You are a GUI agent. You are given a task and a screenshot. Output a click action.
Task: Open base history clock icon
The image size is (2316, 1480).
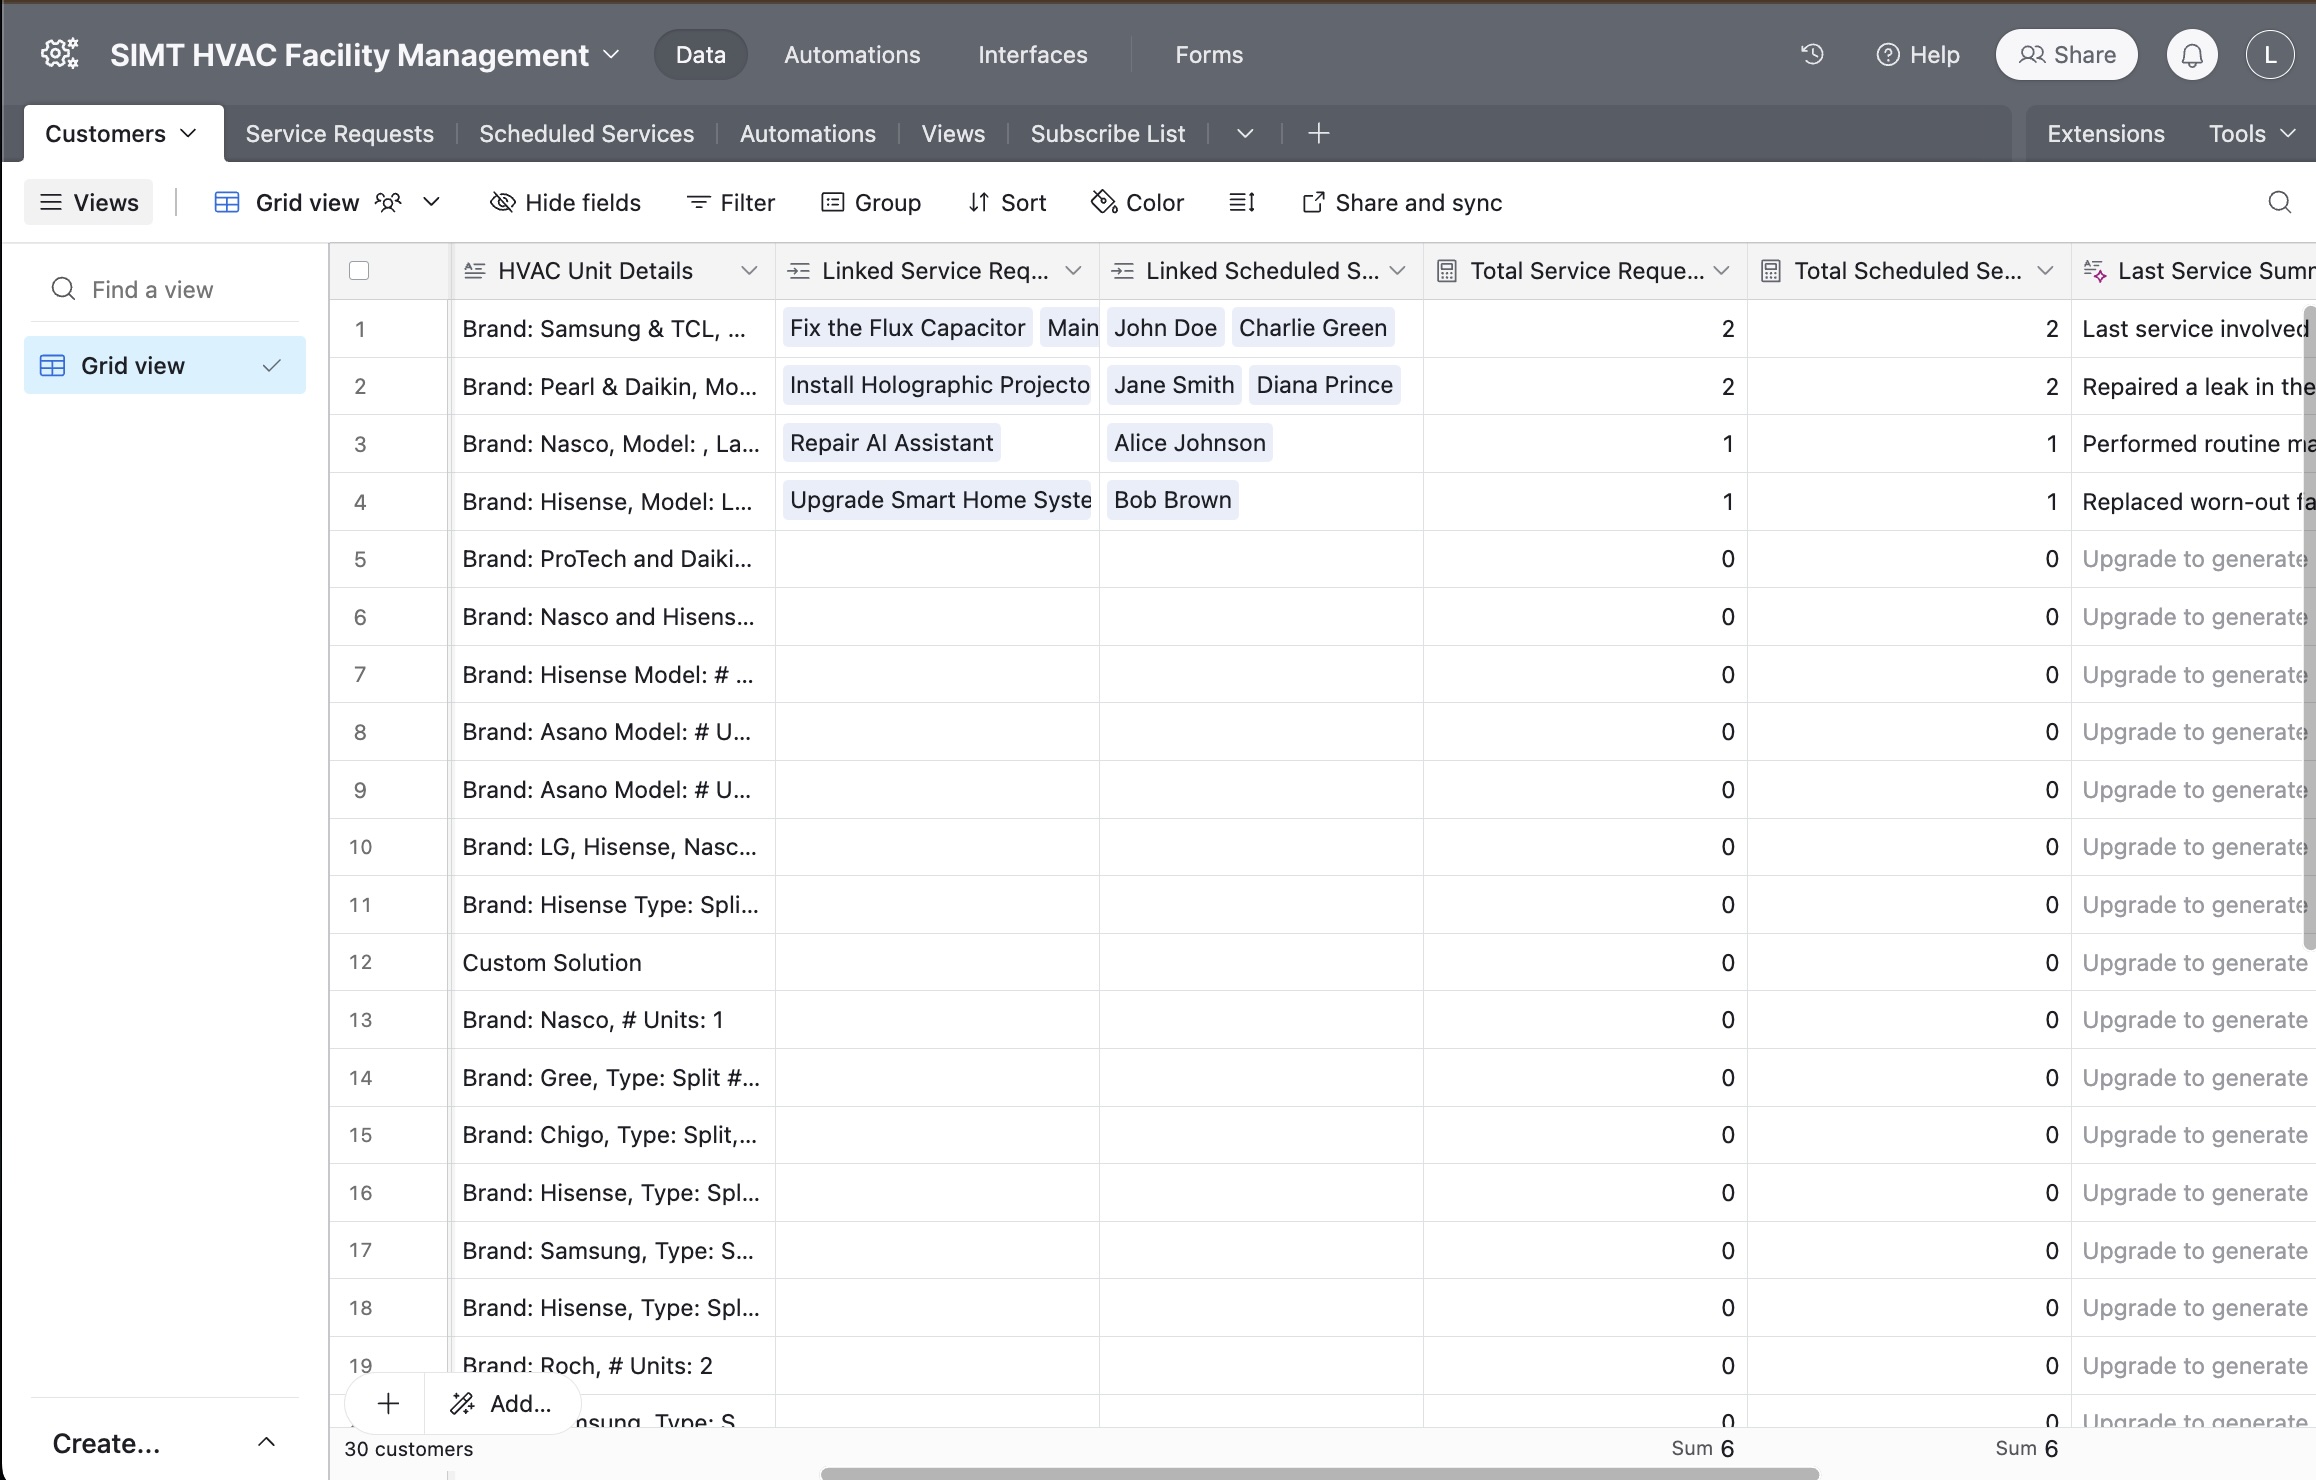[1812, 54]
